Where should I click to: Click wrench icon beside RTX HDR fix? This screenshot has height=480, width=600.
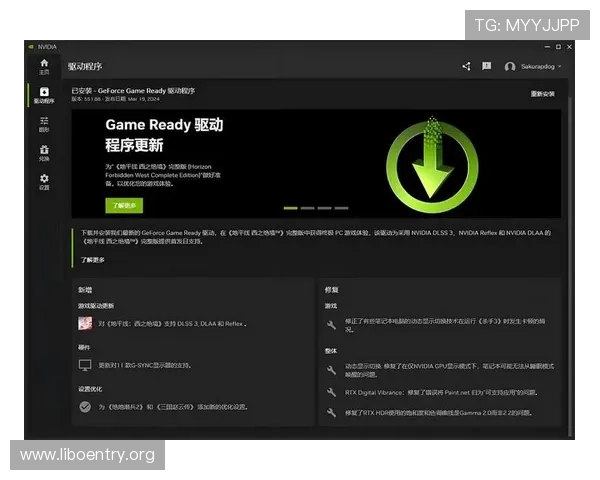(331, 413)
